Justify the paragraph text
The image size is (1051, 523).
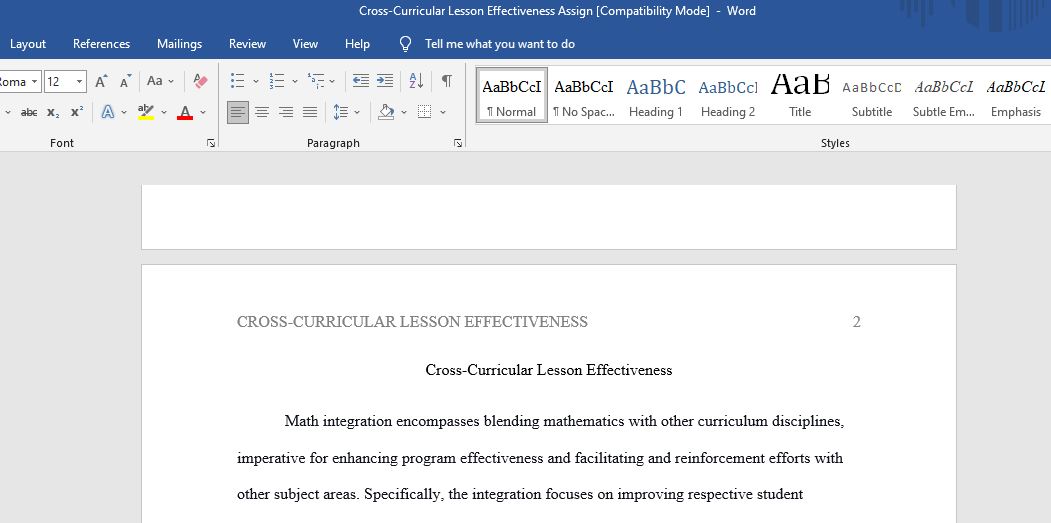click(310, 112)
